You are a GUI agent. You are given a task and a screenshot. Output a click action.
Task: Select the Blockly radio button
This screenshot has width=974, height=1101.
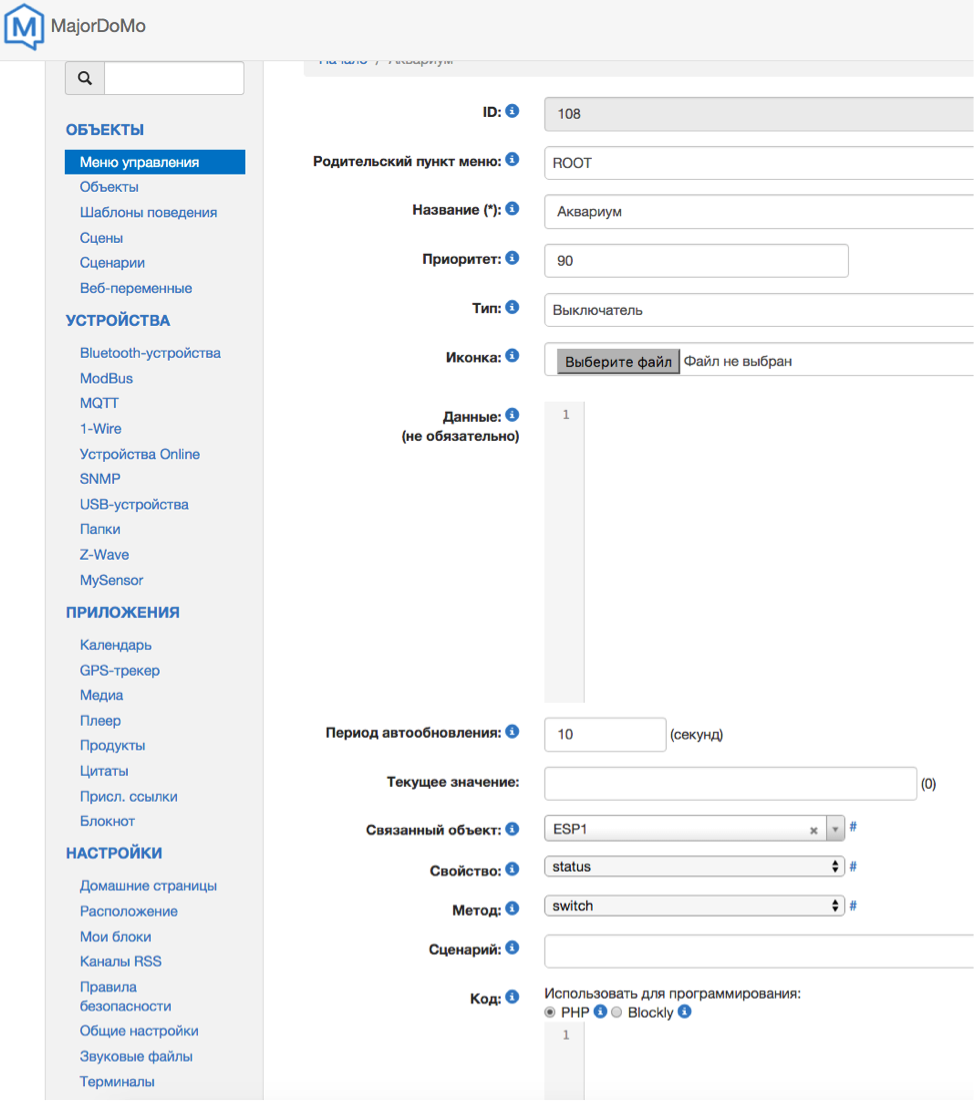[617, 1013]
